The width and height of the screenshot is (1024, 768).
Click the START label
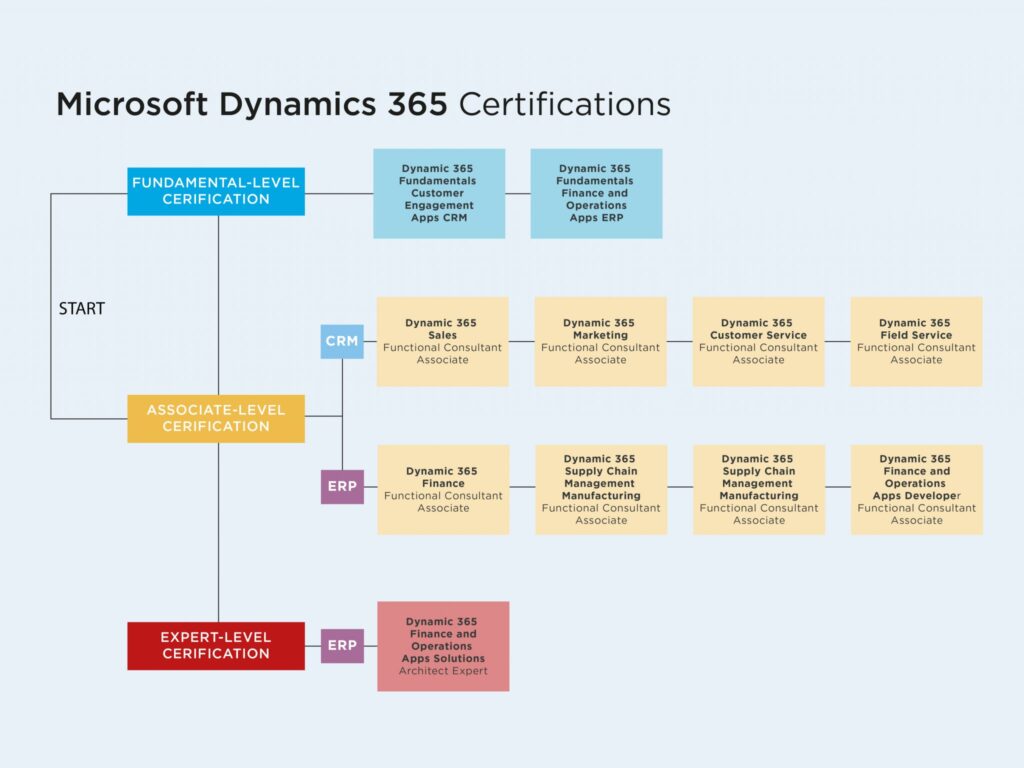(80, 309)
